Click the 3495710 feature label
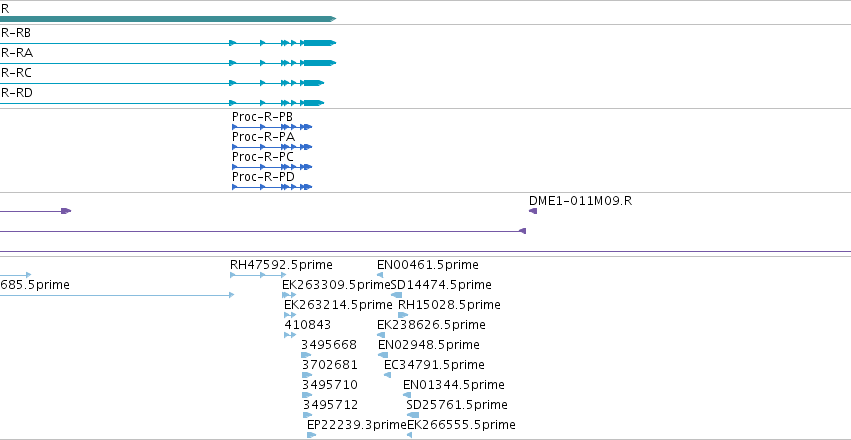851x440 pixels. click(330, 385)
